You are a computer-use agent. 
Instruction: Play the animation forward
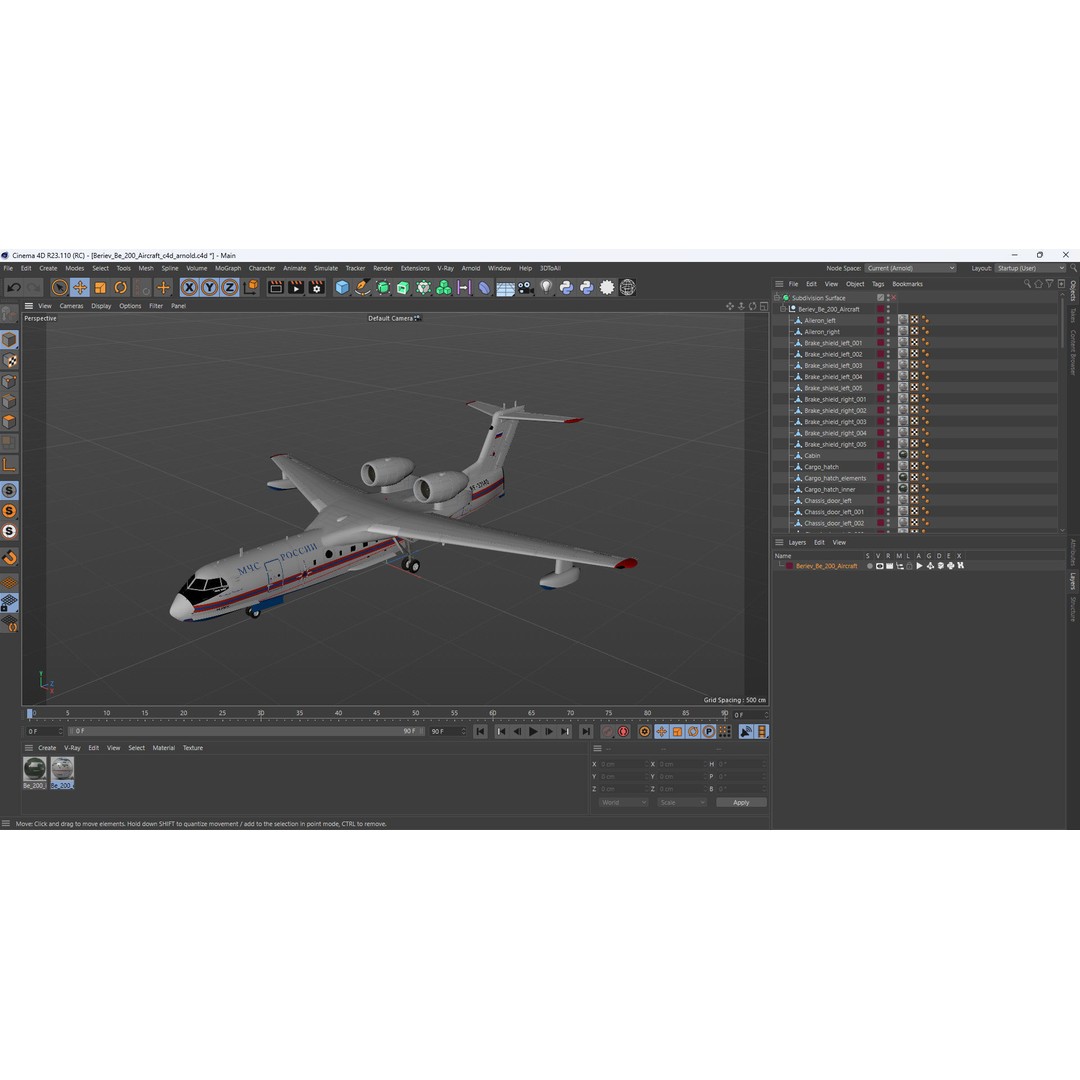[x=533, y=731]
